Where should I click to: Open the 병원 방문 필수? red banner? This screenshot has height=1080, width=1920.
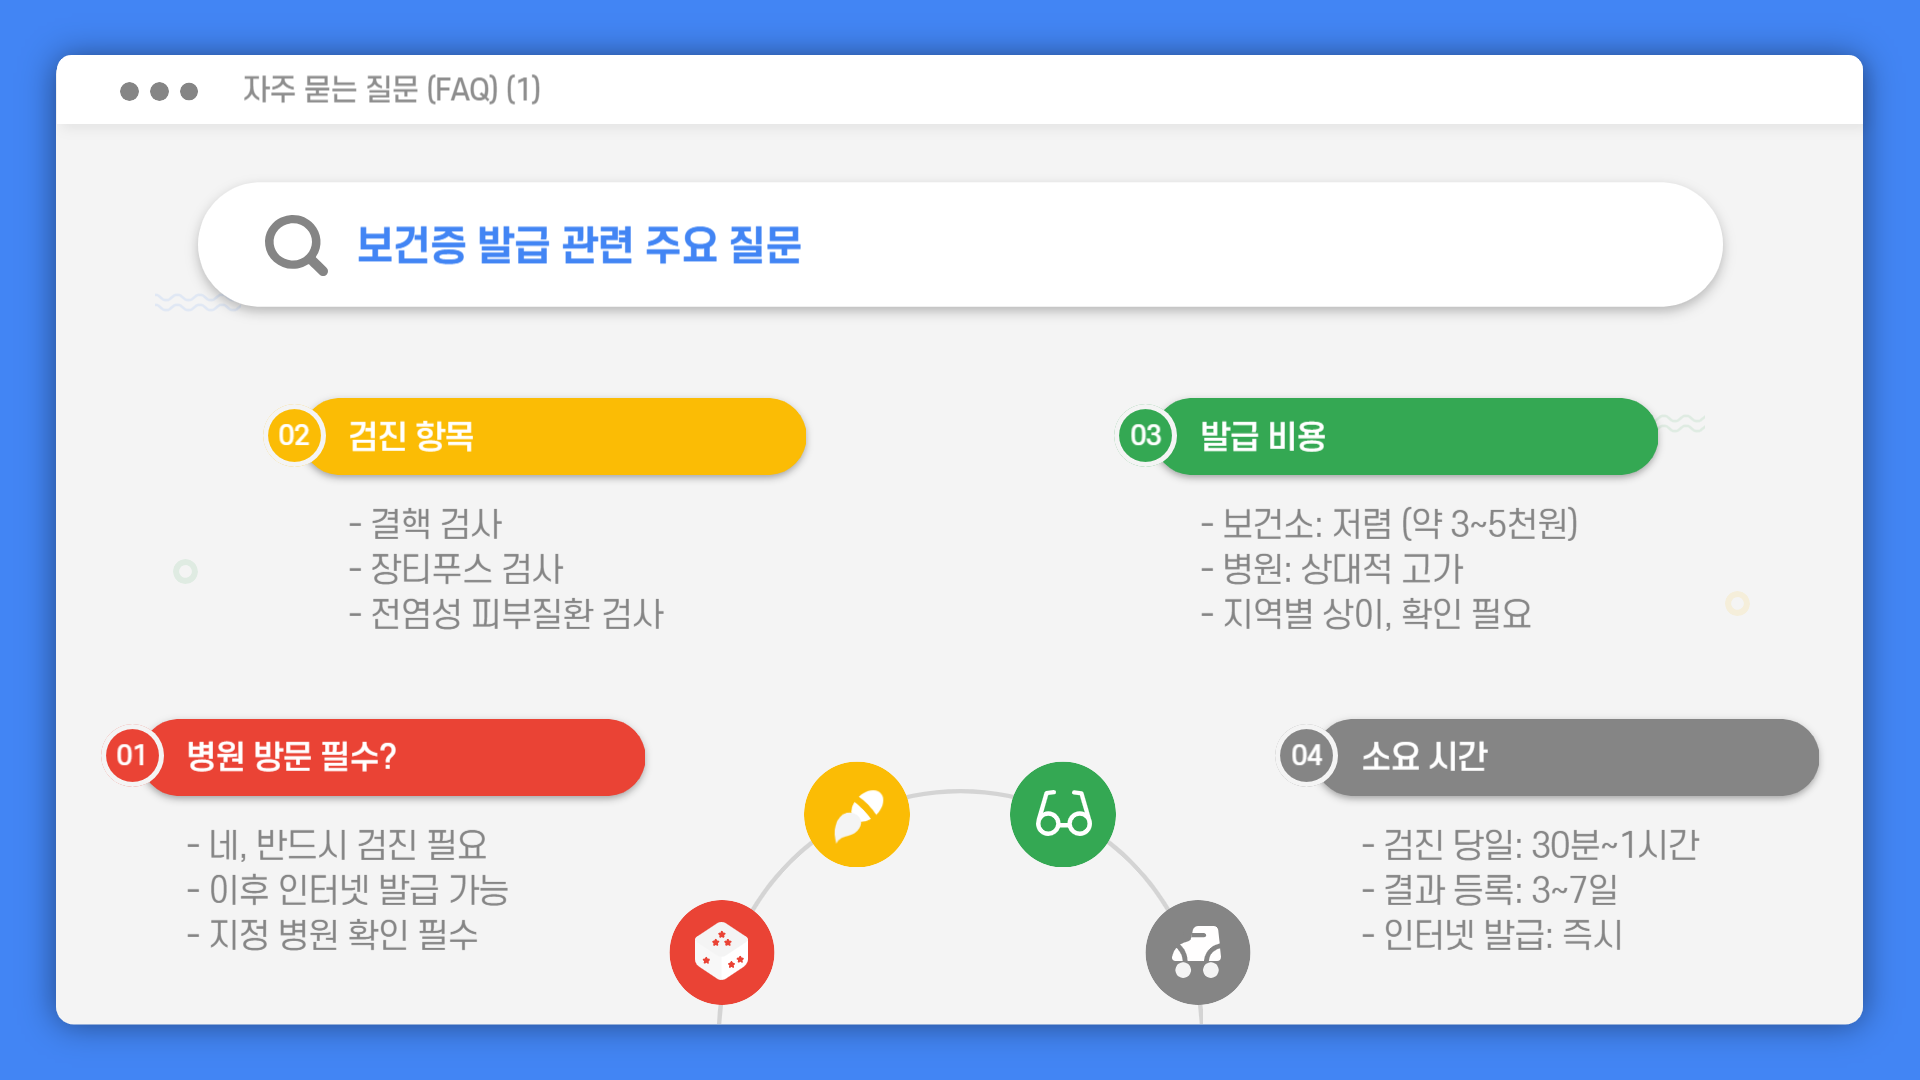point(394,756)
